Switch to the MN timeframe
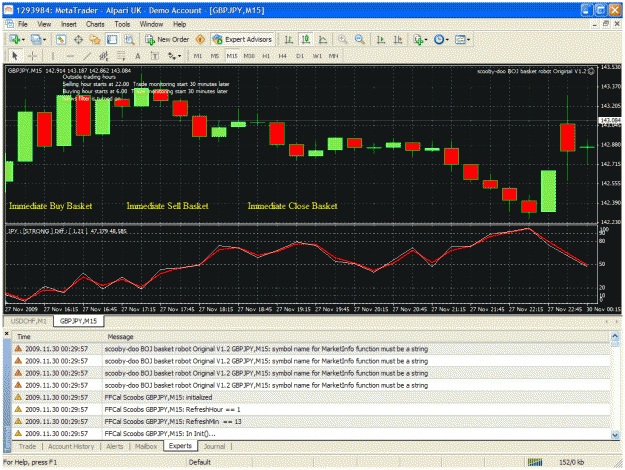 coord(334,56)
